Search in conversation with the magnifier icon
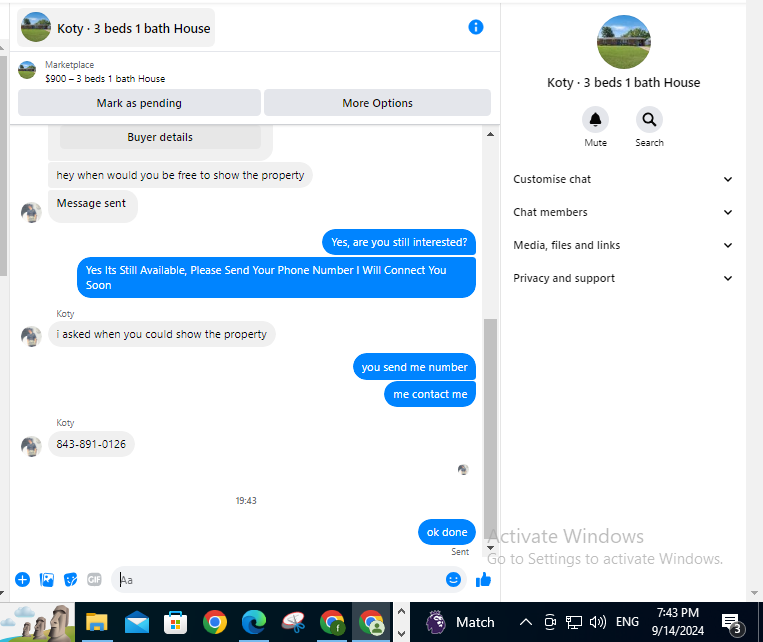The image size is (763, 642). click(x=649, y=119)
